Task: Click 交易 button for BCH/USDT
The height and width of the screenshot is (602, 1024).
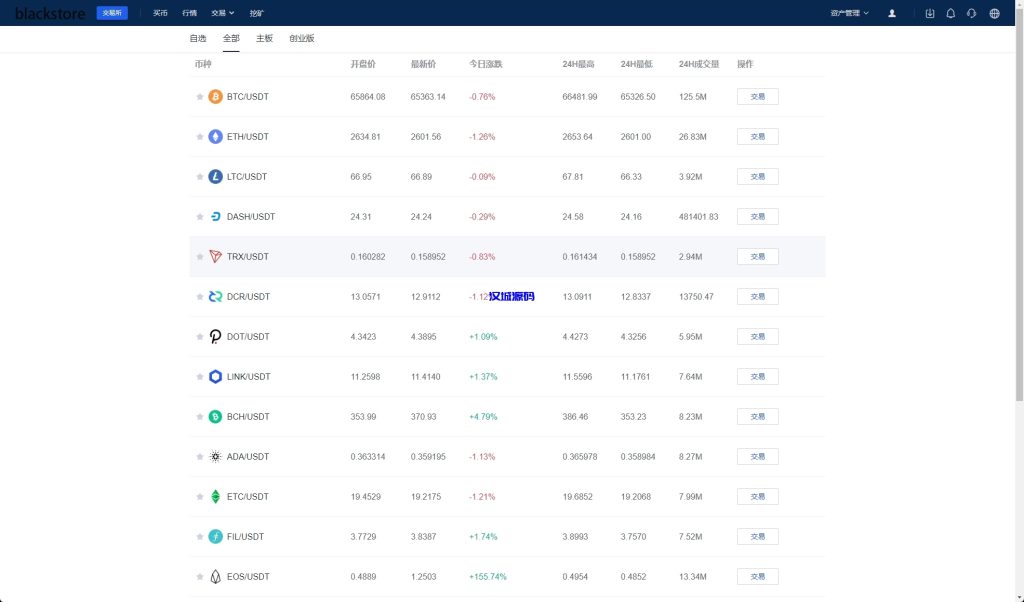Action: (757, 417)
